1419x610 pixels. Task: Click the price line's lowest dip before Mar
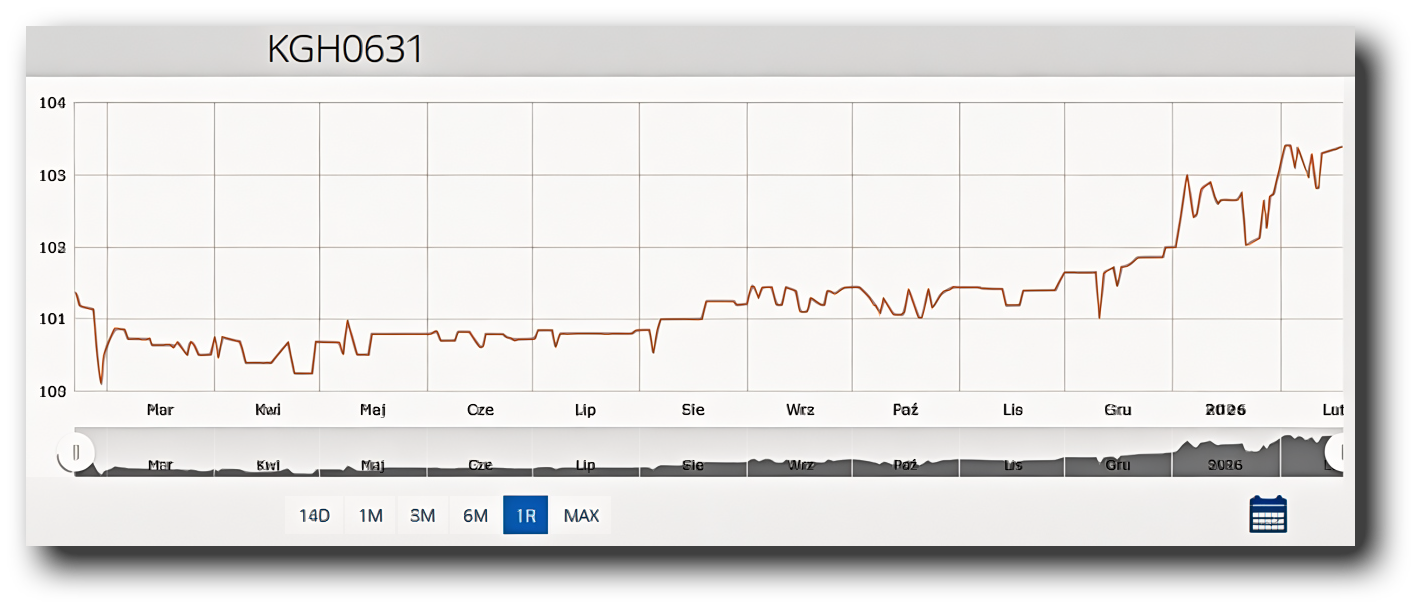[101, 382]
